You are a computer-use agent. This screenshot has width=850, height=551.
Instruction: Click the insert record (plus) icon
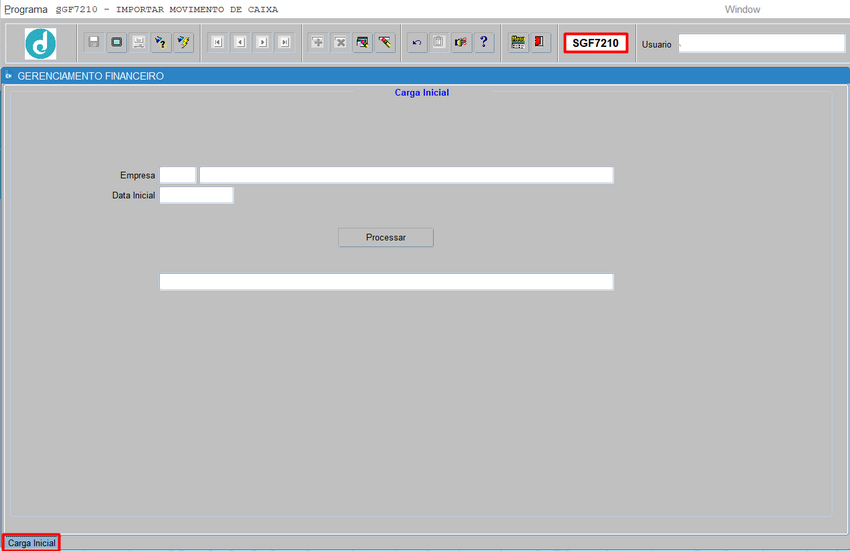[x=318, y=42]
